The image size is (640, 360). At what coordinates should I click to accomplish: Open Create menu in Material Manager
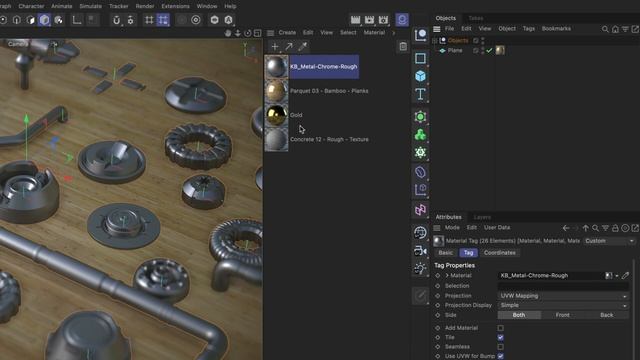(x=287, y=33)
